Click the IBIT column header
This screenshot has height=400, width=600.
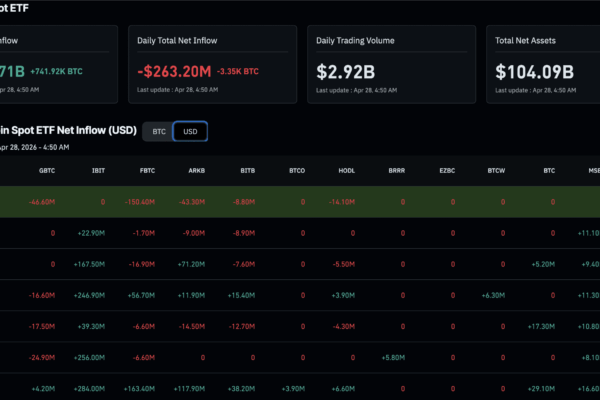coord(99,170)
